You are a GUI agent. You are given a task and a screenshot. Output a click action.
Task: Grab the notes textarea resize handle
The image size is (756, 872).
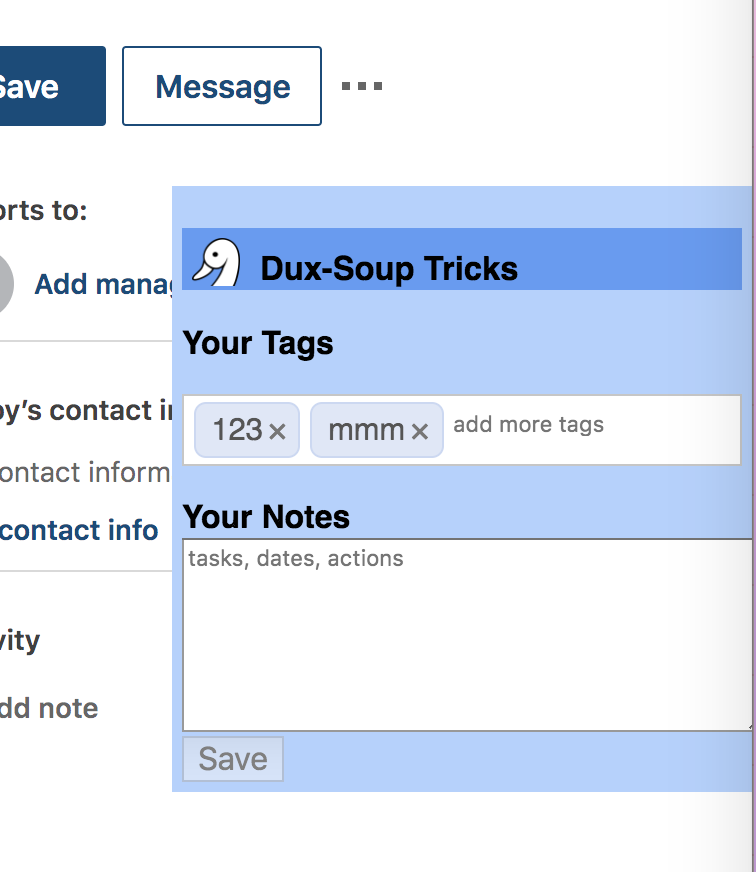pyautogui.click(x=748, y=726)
